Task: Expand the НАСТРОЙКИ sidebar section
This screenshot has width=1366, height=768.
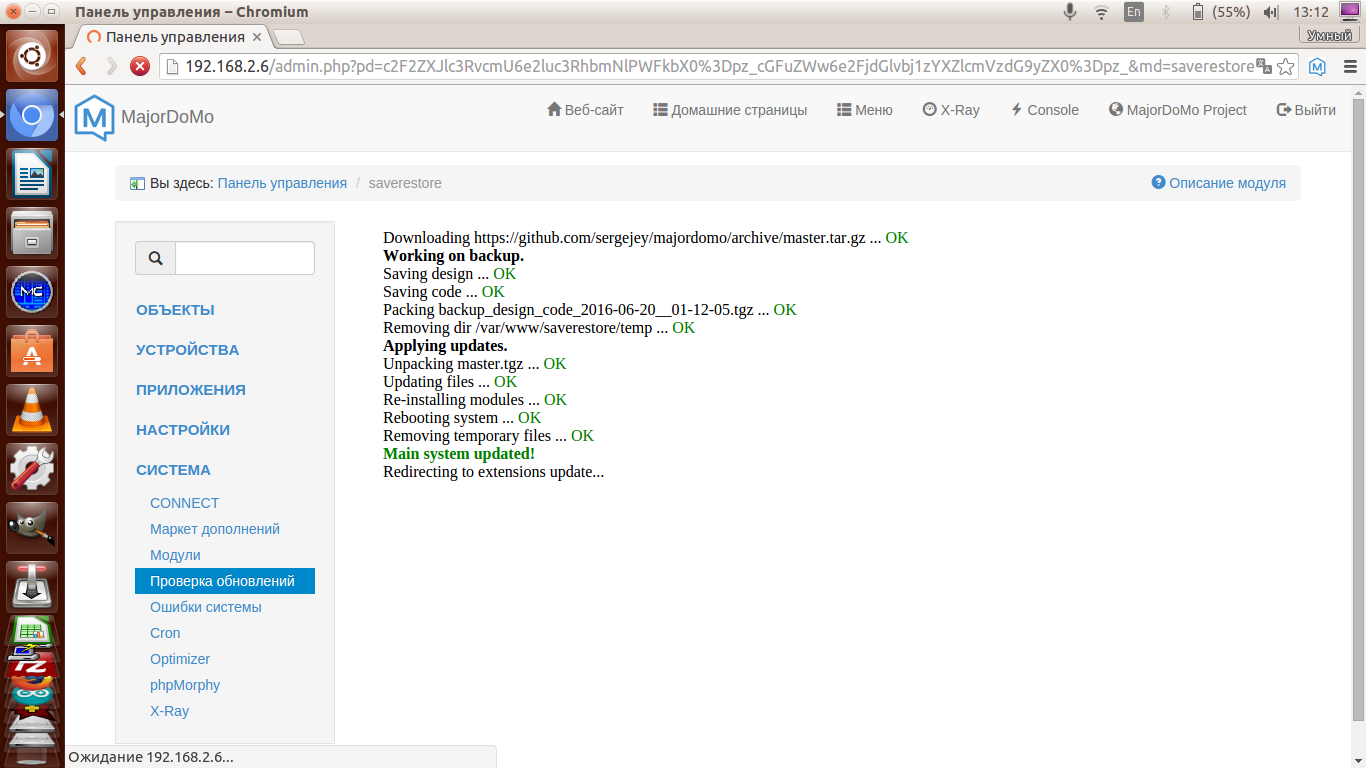Action: 183,430
